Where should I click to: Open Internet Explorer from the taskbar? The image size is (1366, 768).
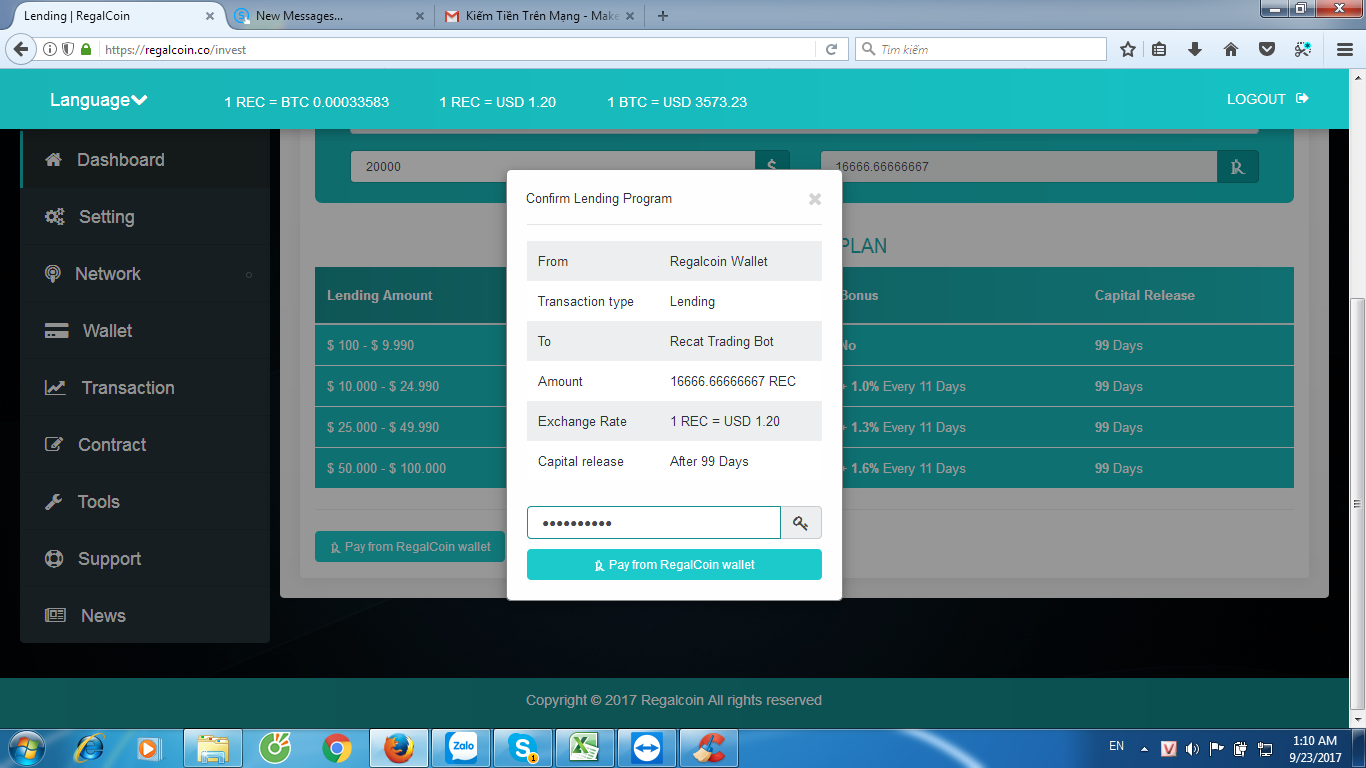point(90,747)
